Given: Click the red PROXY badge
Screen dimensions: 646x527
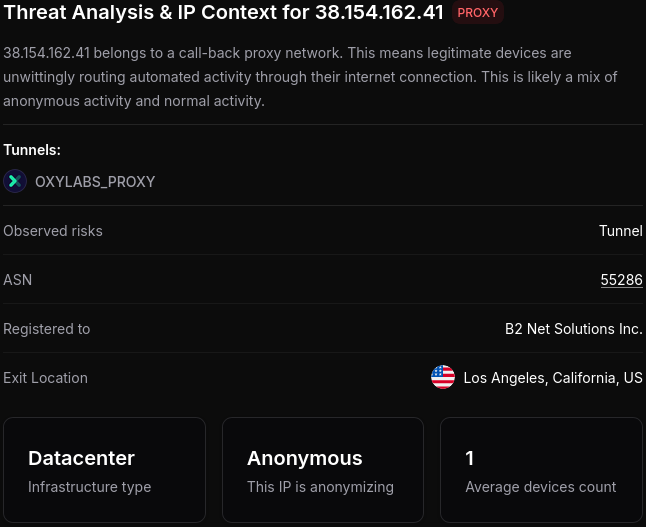Looking at the screenshot, I should coord(477,13).
